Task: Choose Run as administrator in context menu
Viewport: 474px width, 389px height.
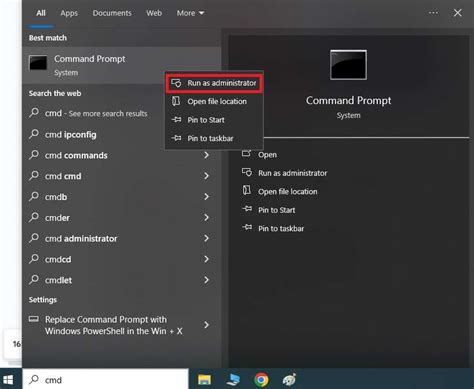Action: coord(214,83)
